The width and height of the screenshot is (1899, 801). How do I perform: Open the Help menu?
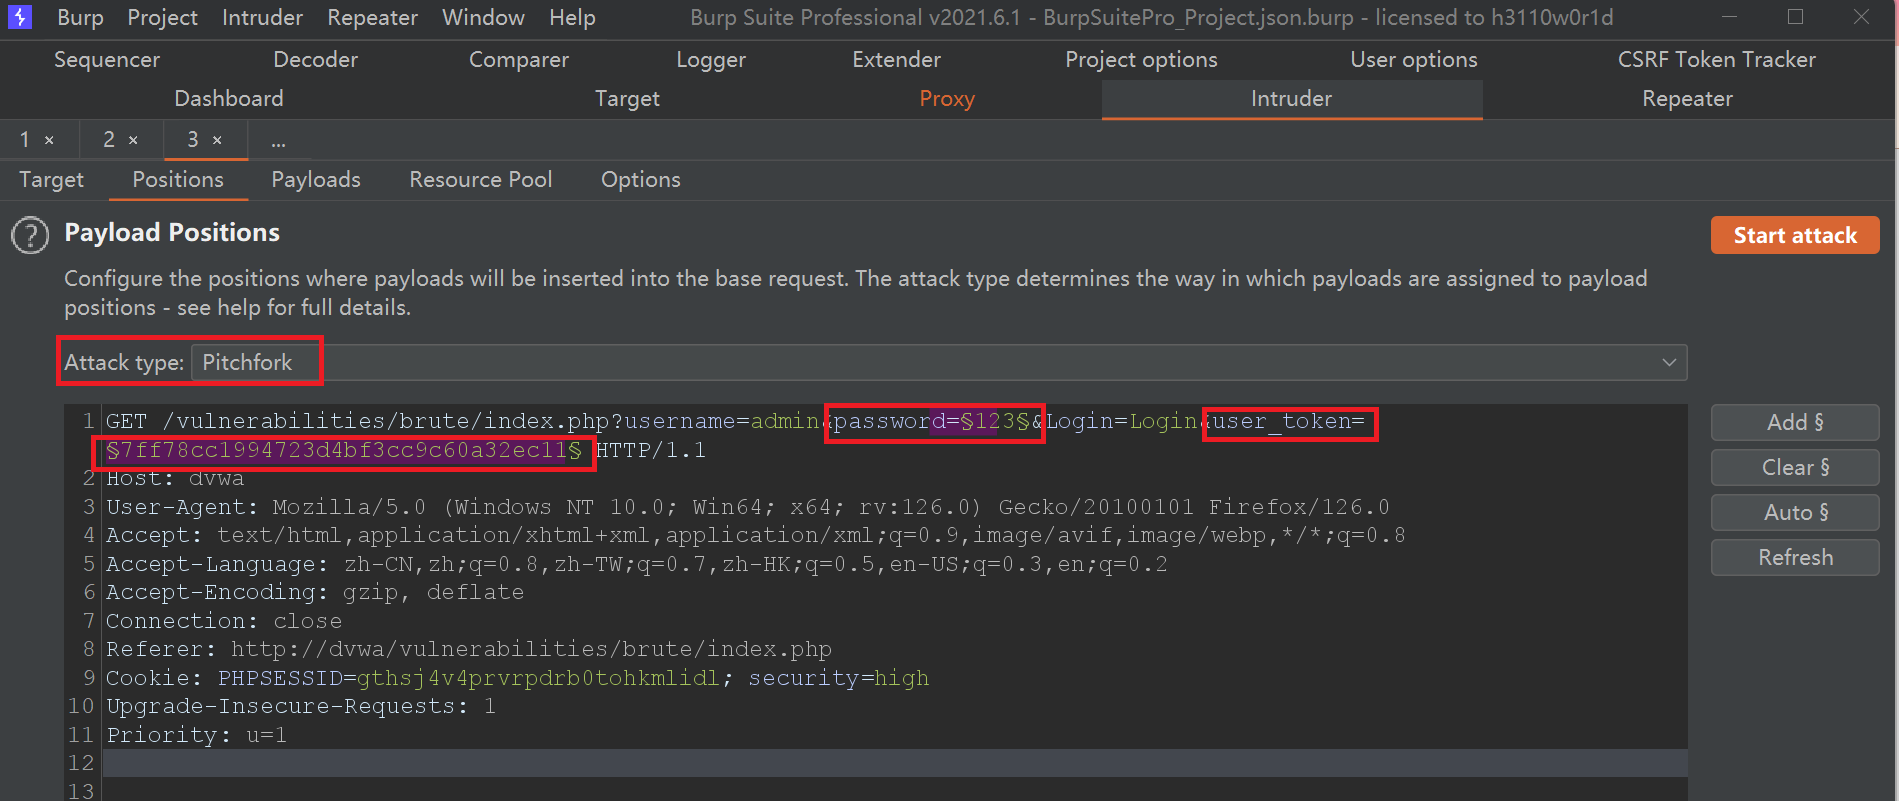[x=572, y=17]
